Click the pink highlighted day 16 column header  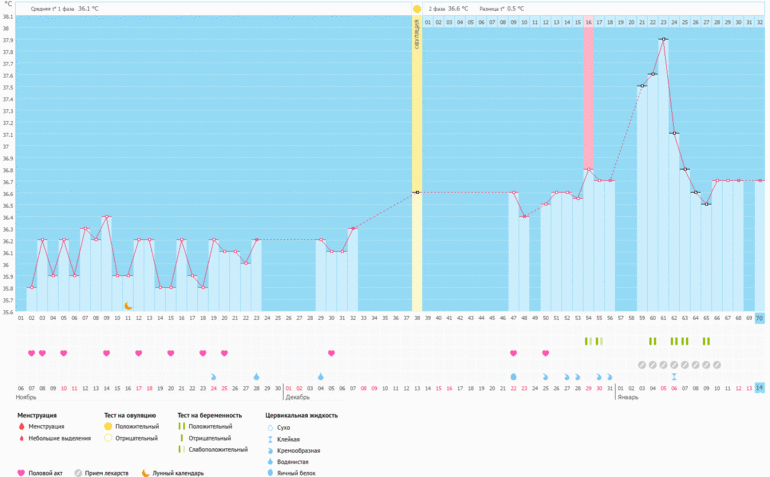tap(588, 22)
